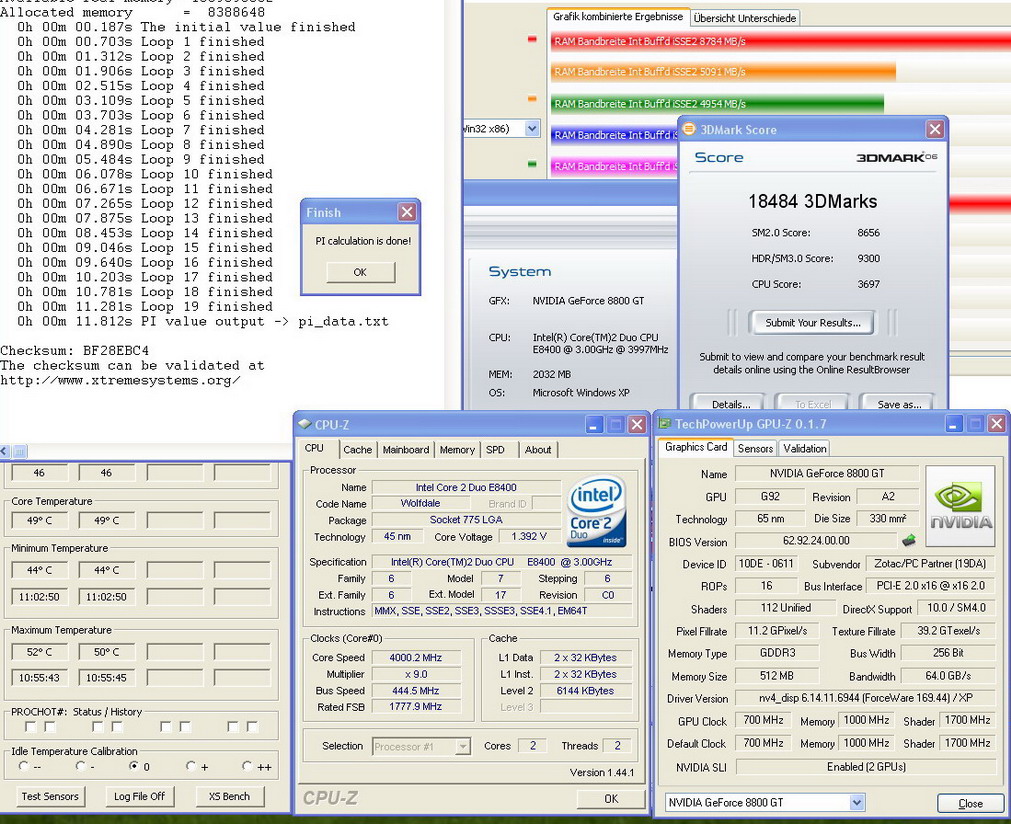
Task: Click OK button in CPU-Z
Action: click(x=611, y=798)
